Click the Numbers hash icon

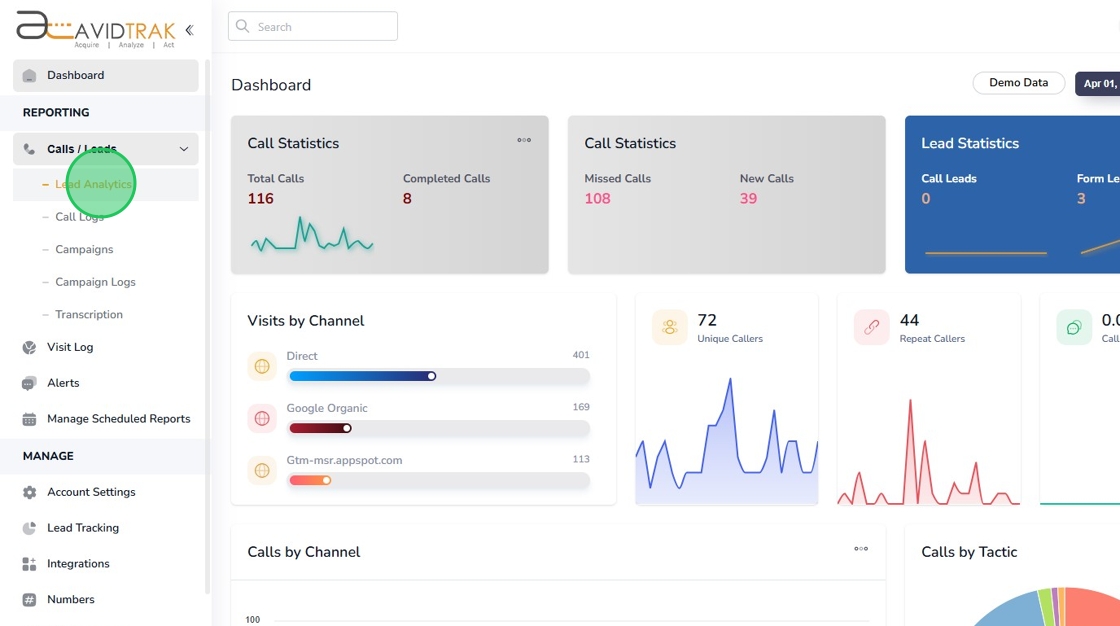29,600
